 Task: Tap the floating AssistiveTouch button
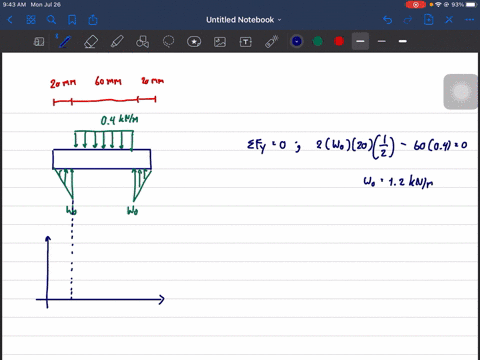[x=461, y=92]
